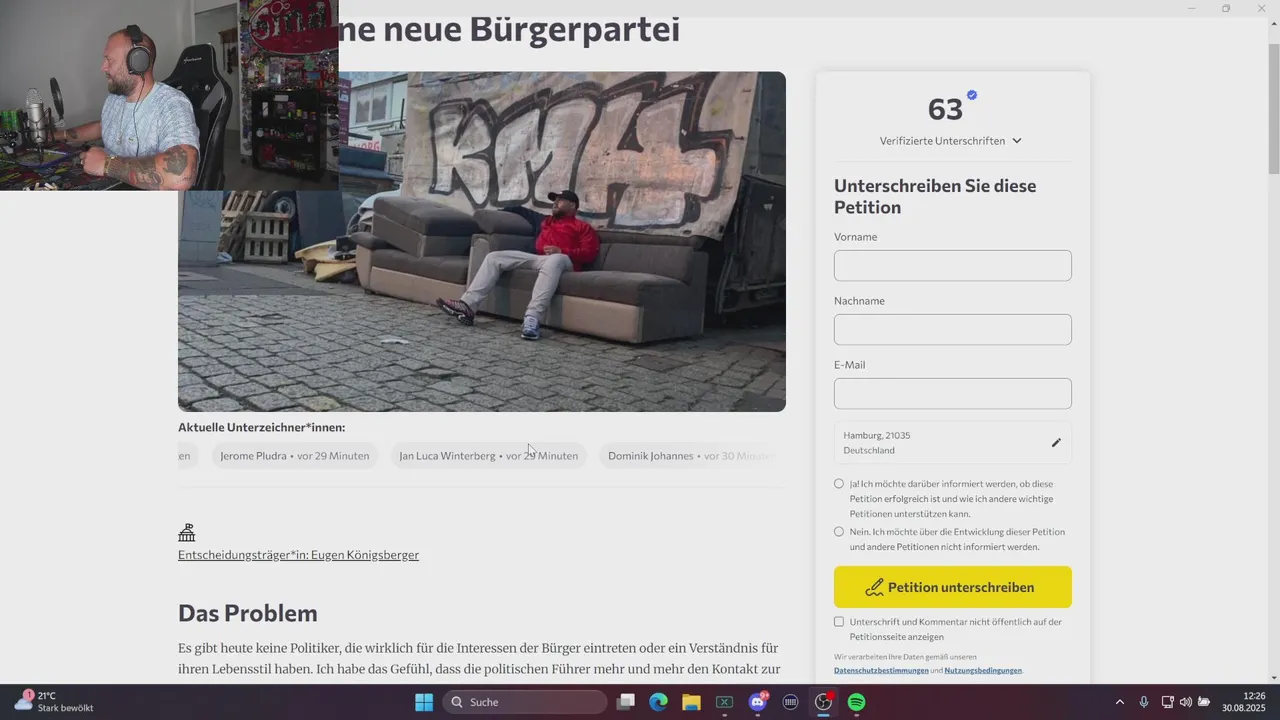Click into the Vorname input field

pyautogui.click(x=952, y=266)
